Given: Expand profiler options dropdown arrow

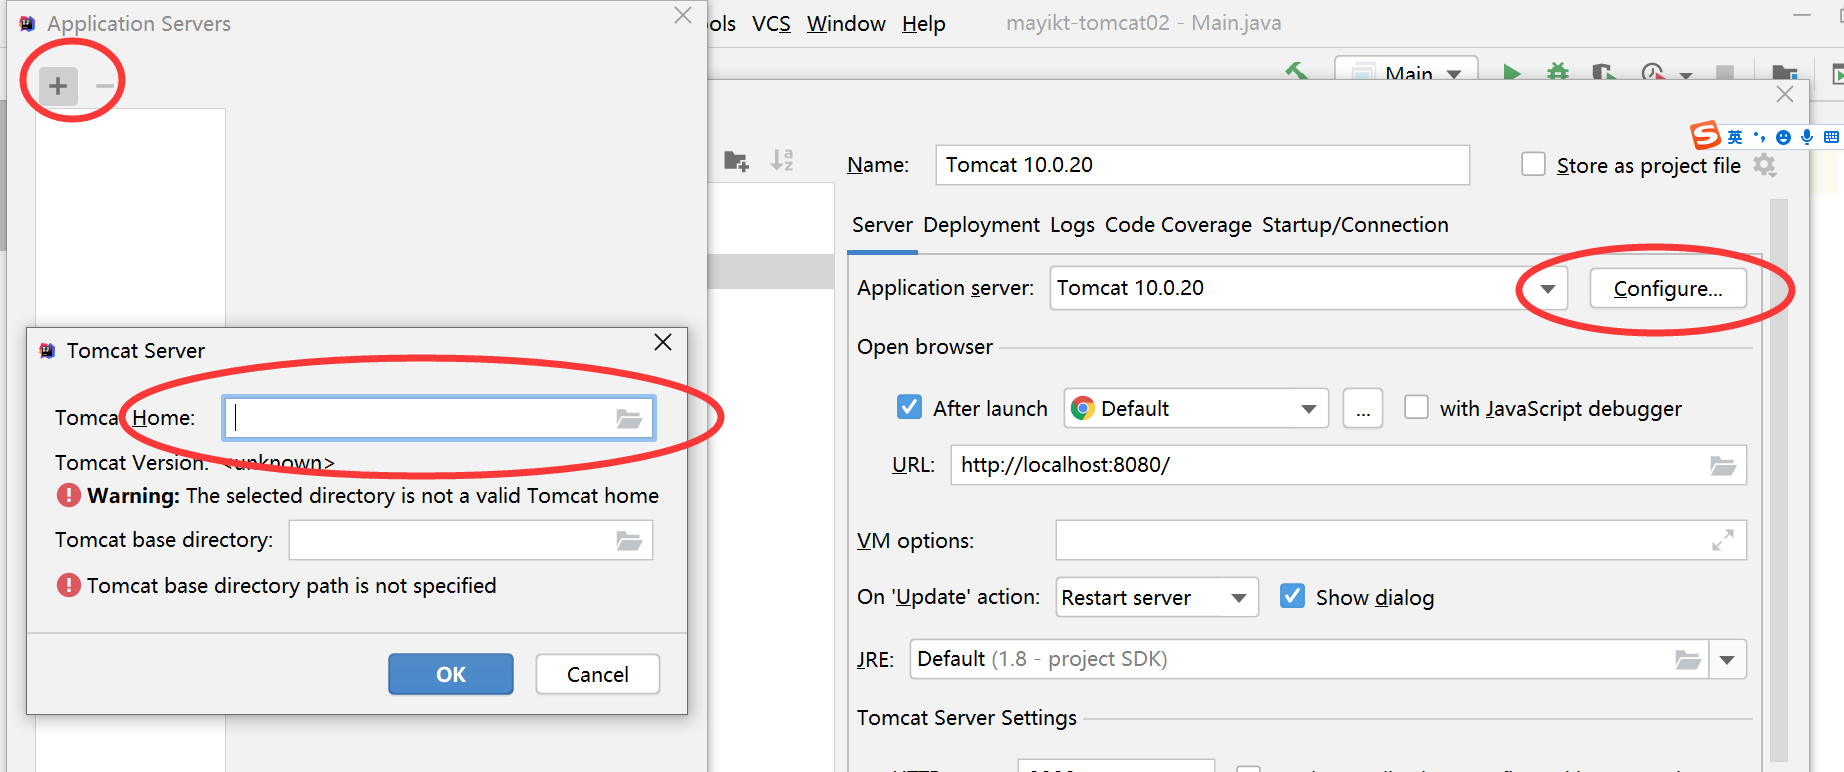Looking at the screenshot, I should point(1686,74).
